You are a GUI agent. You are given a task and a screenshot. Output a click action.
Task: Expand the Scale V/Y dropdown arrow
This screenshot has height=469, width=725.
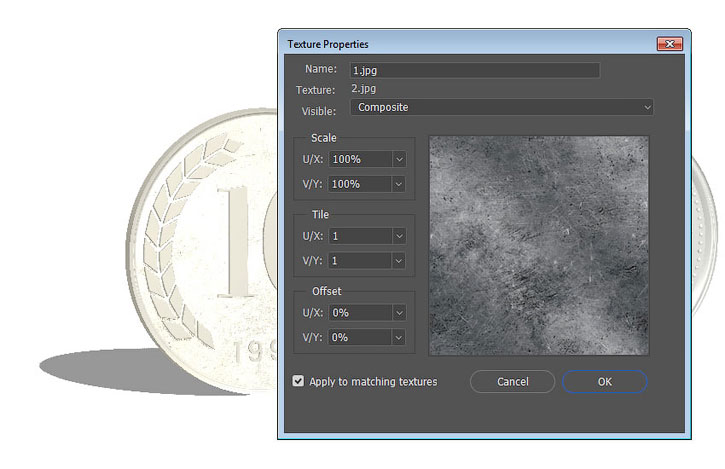pos(399,184)
